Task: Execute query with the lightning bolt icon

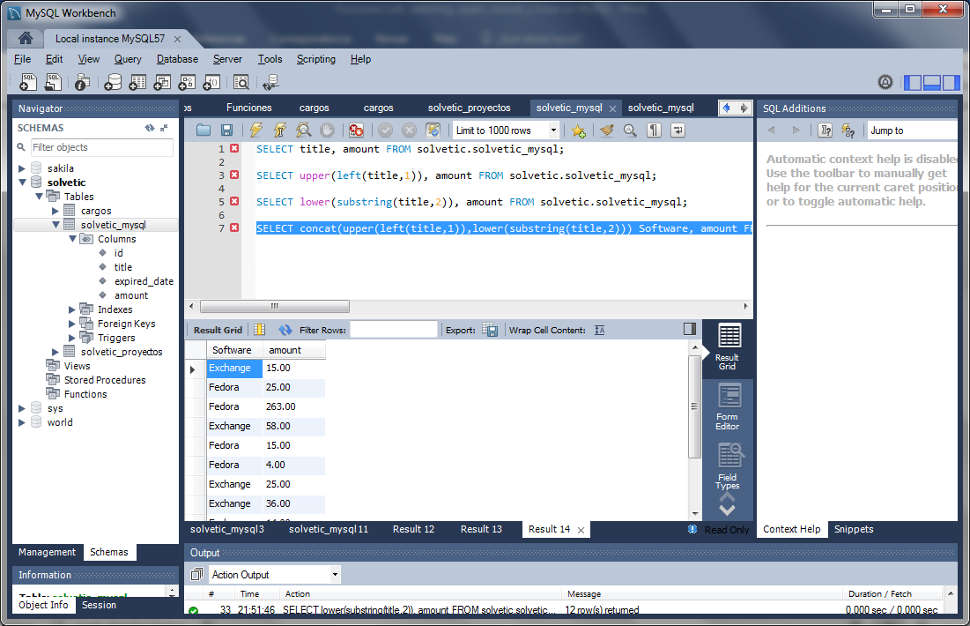Action: (x=255, y=130)
